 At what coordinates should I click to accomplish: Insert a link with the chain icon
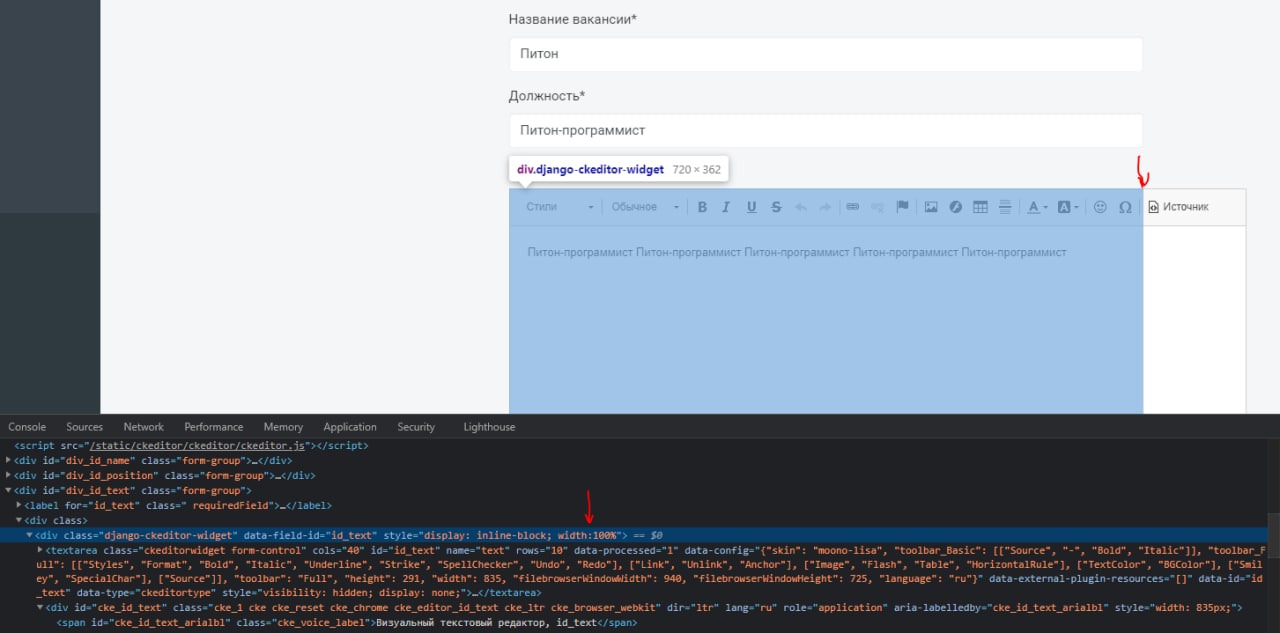(853, 207)
